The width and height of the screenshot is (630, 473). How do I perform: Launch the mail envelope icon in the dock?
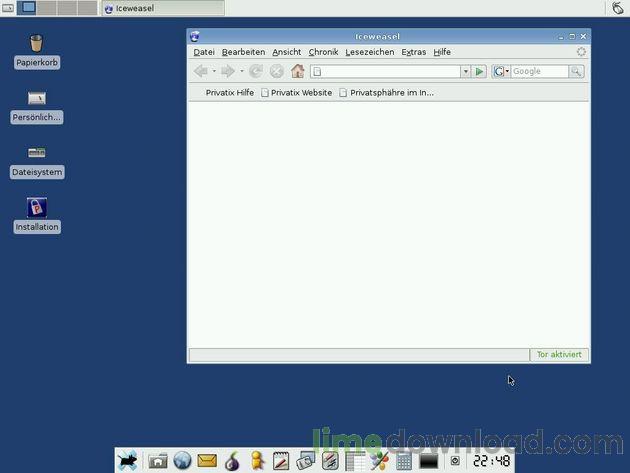207,461
